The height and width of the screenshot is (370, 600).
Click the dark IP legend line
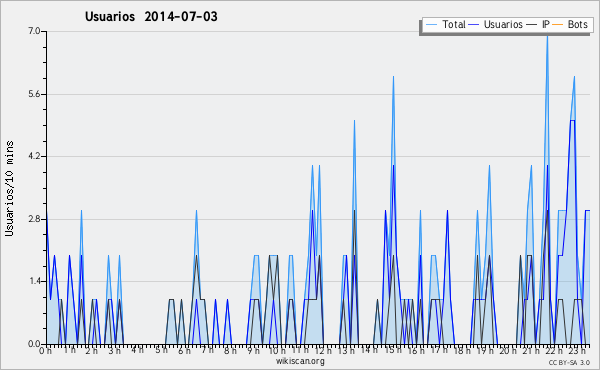click(x=532, y=25)
